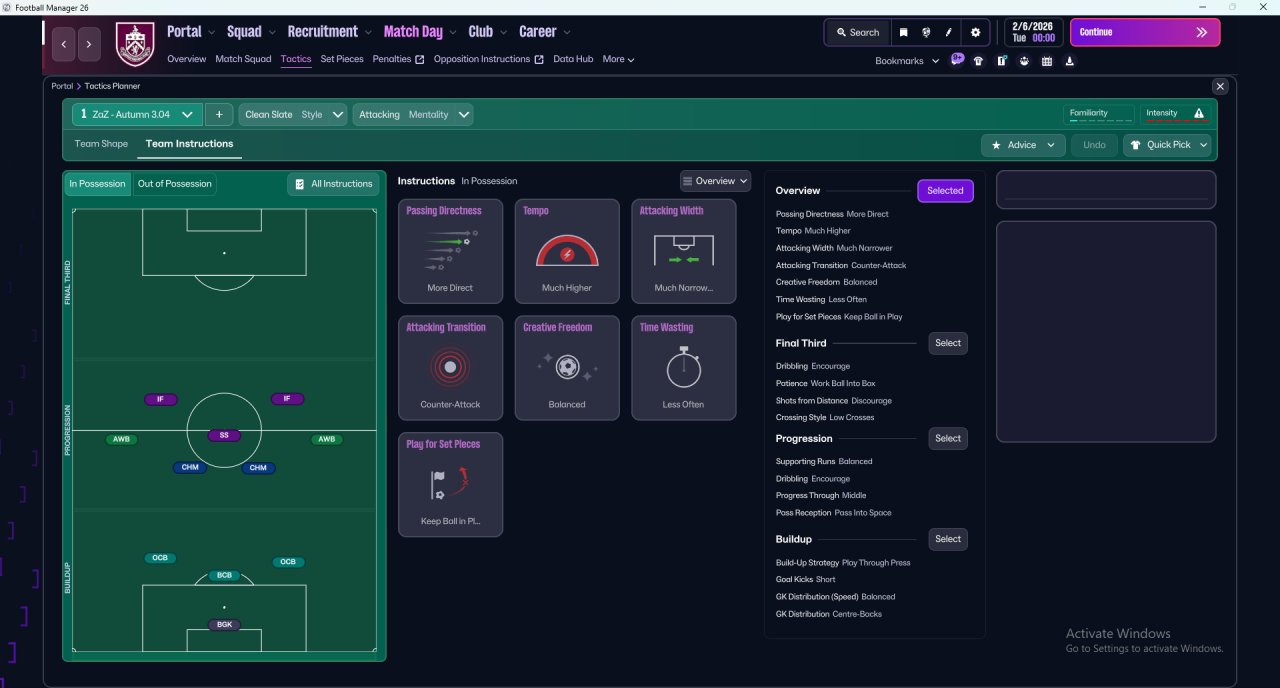Image resolution: width=1280 pixels, height=688 pixels.
Task: Select the SS player marker on pitch
Action: [x=224, y=435]
